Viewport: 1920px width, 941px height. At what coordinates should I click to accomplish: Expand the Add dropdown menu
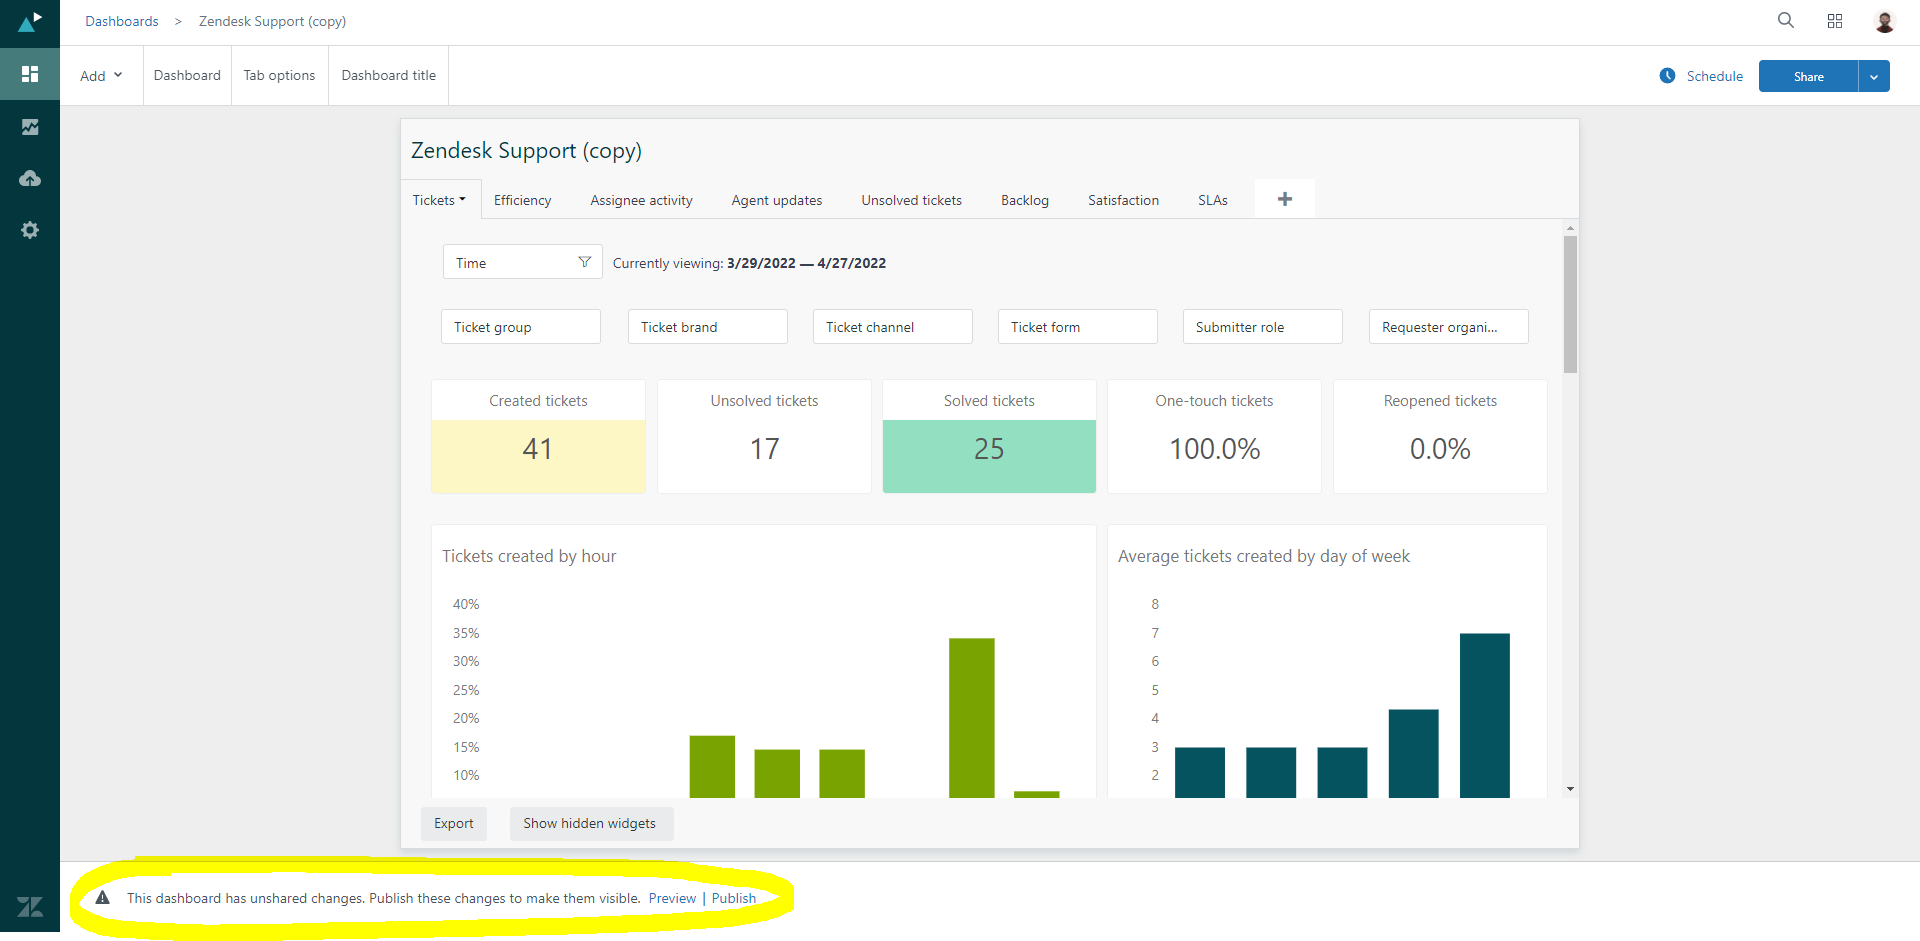click(x=101, y=76)
